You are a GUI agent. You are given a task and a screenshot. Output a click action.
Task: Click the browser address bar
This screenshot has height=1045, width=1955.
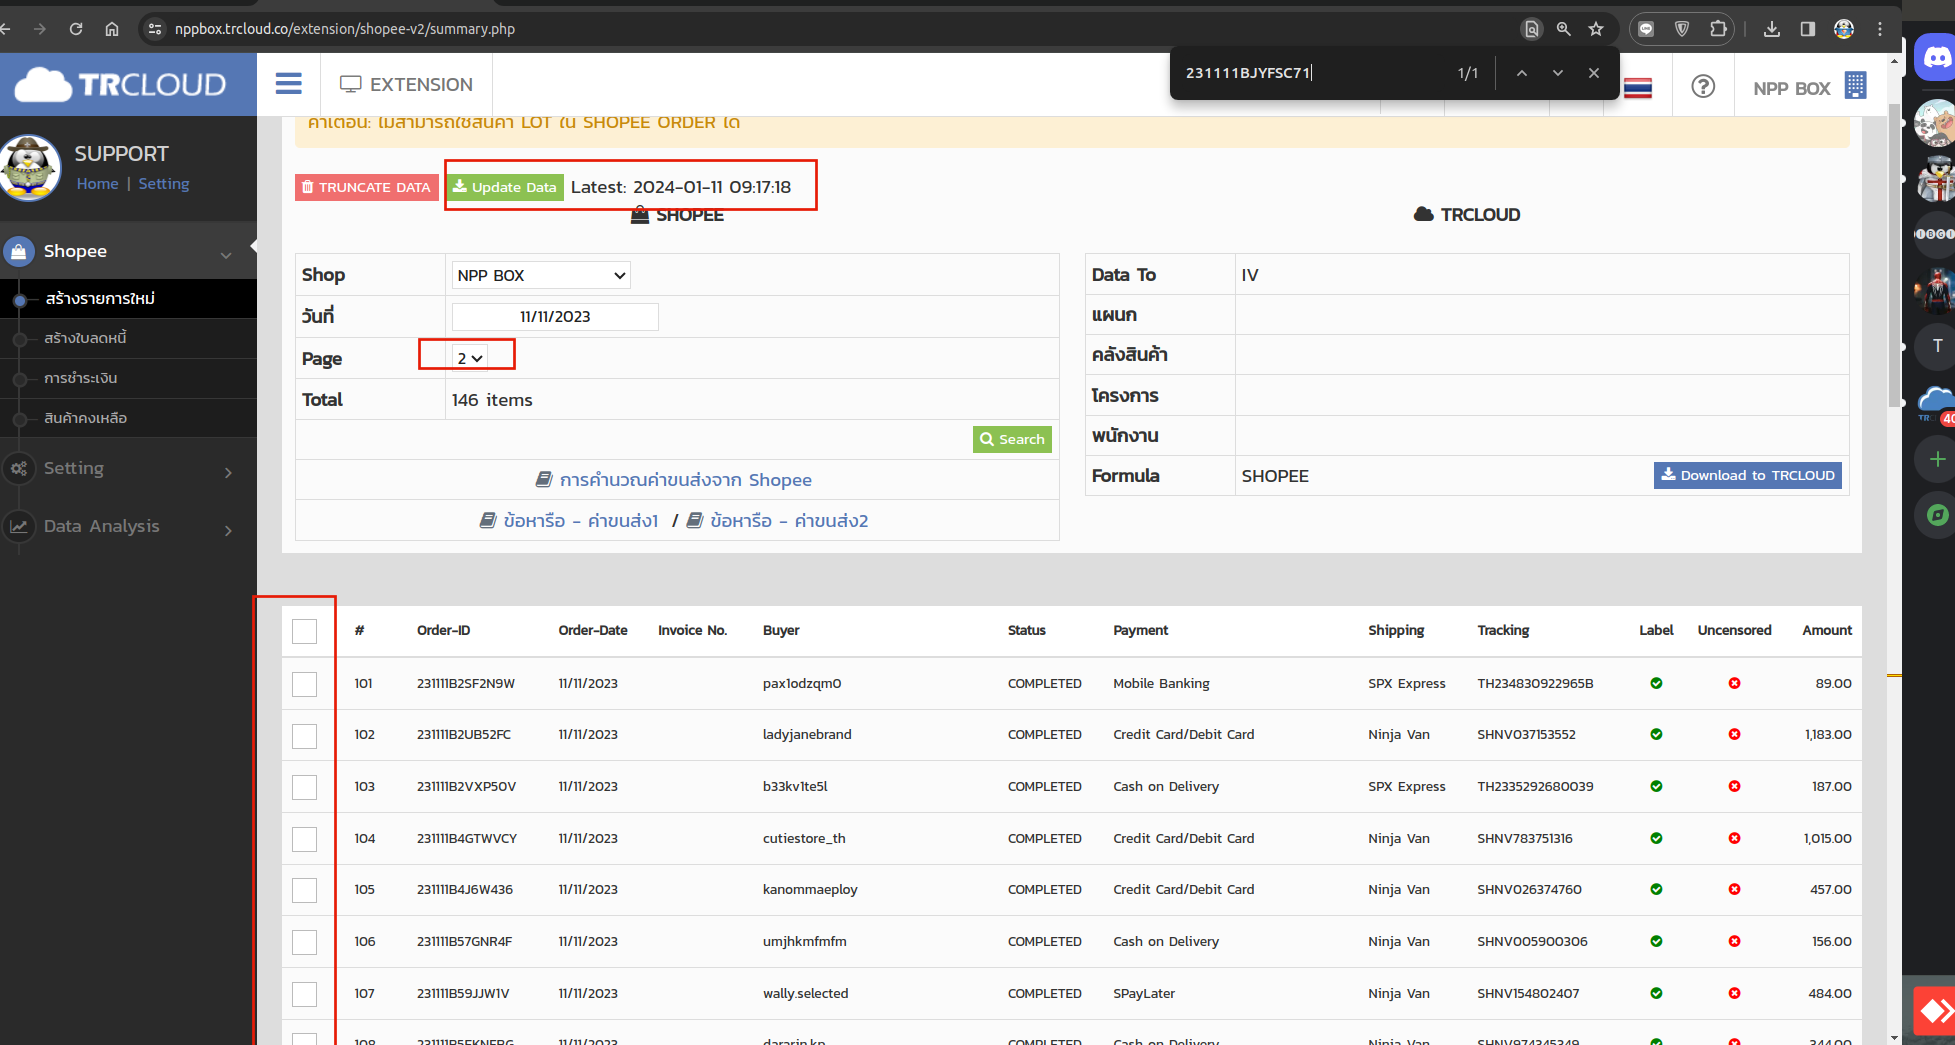[x=830, y=29]
